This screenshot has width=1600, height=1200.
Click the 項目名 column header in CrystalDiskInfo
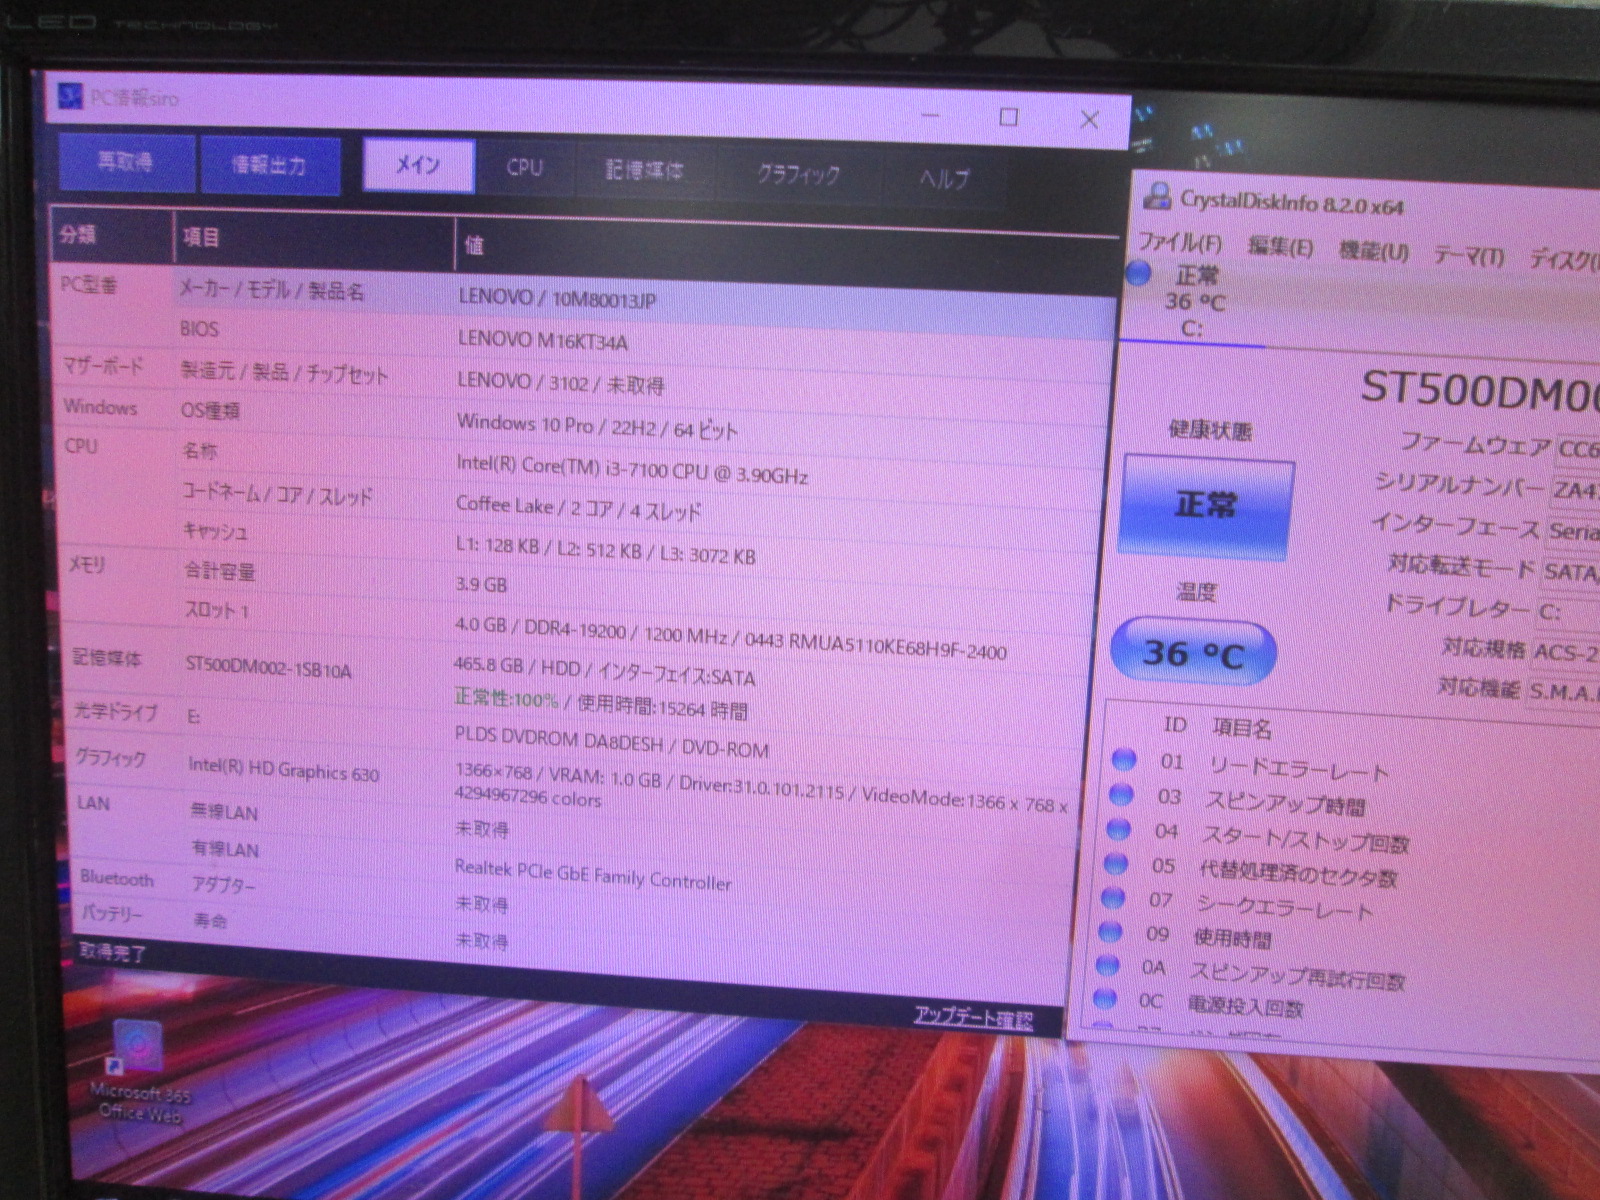pyautogui.click(x=1242, y=728)
